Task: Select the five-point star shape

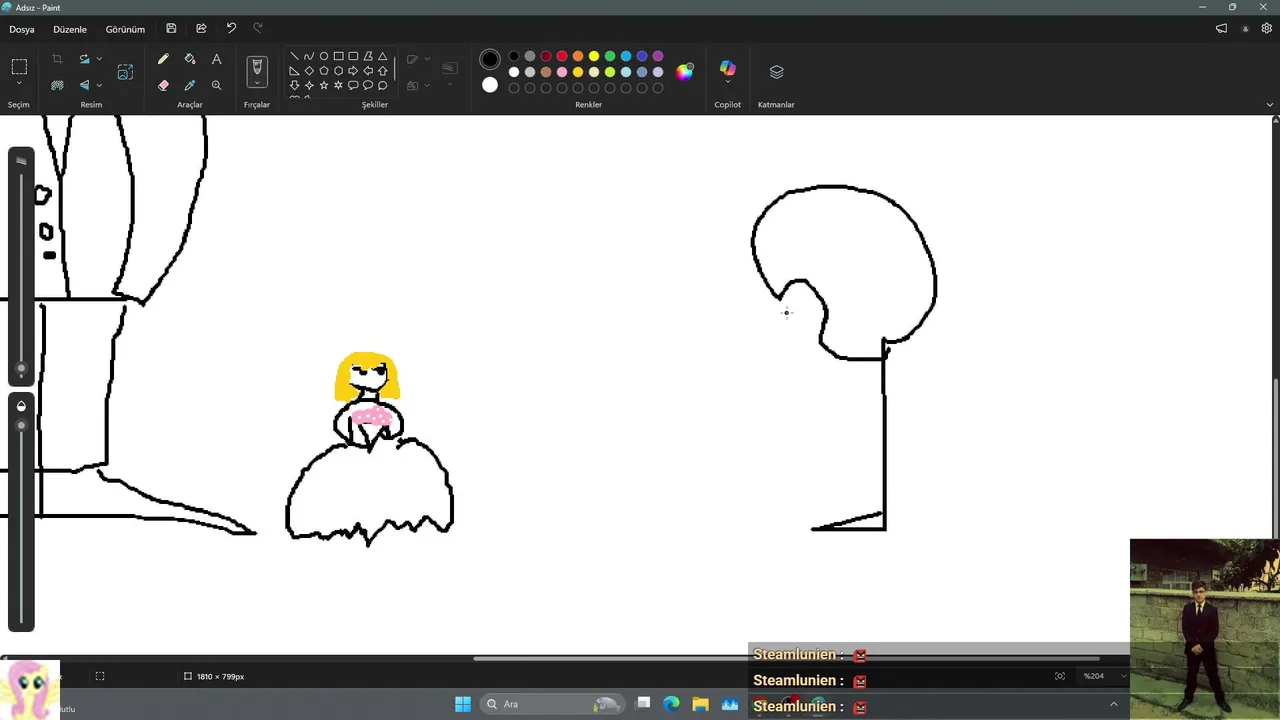Action: click(x=324, y=86)
